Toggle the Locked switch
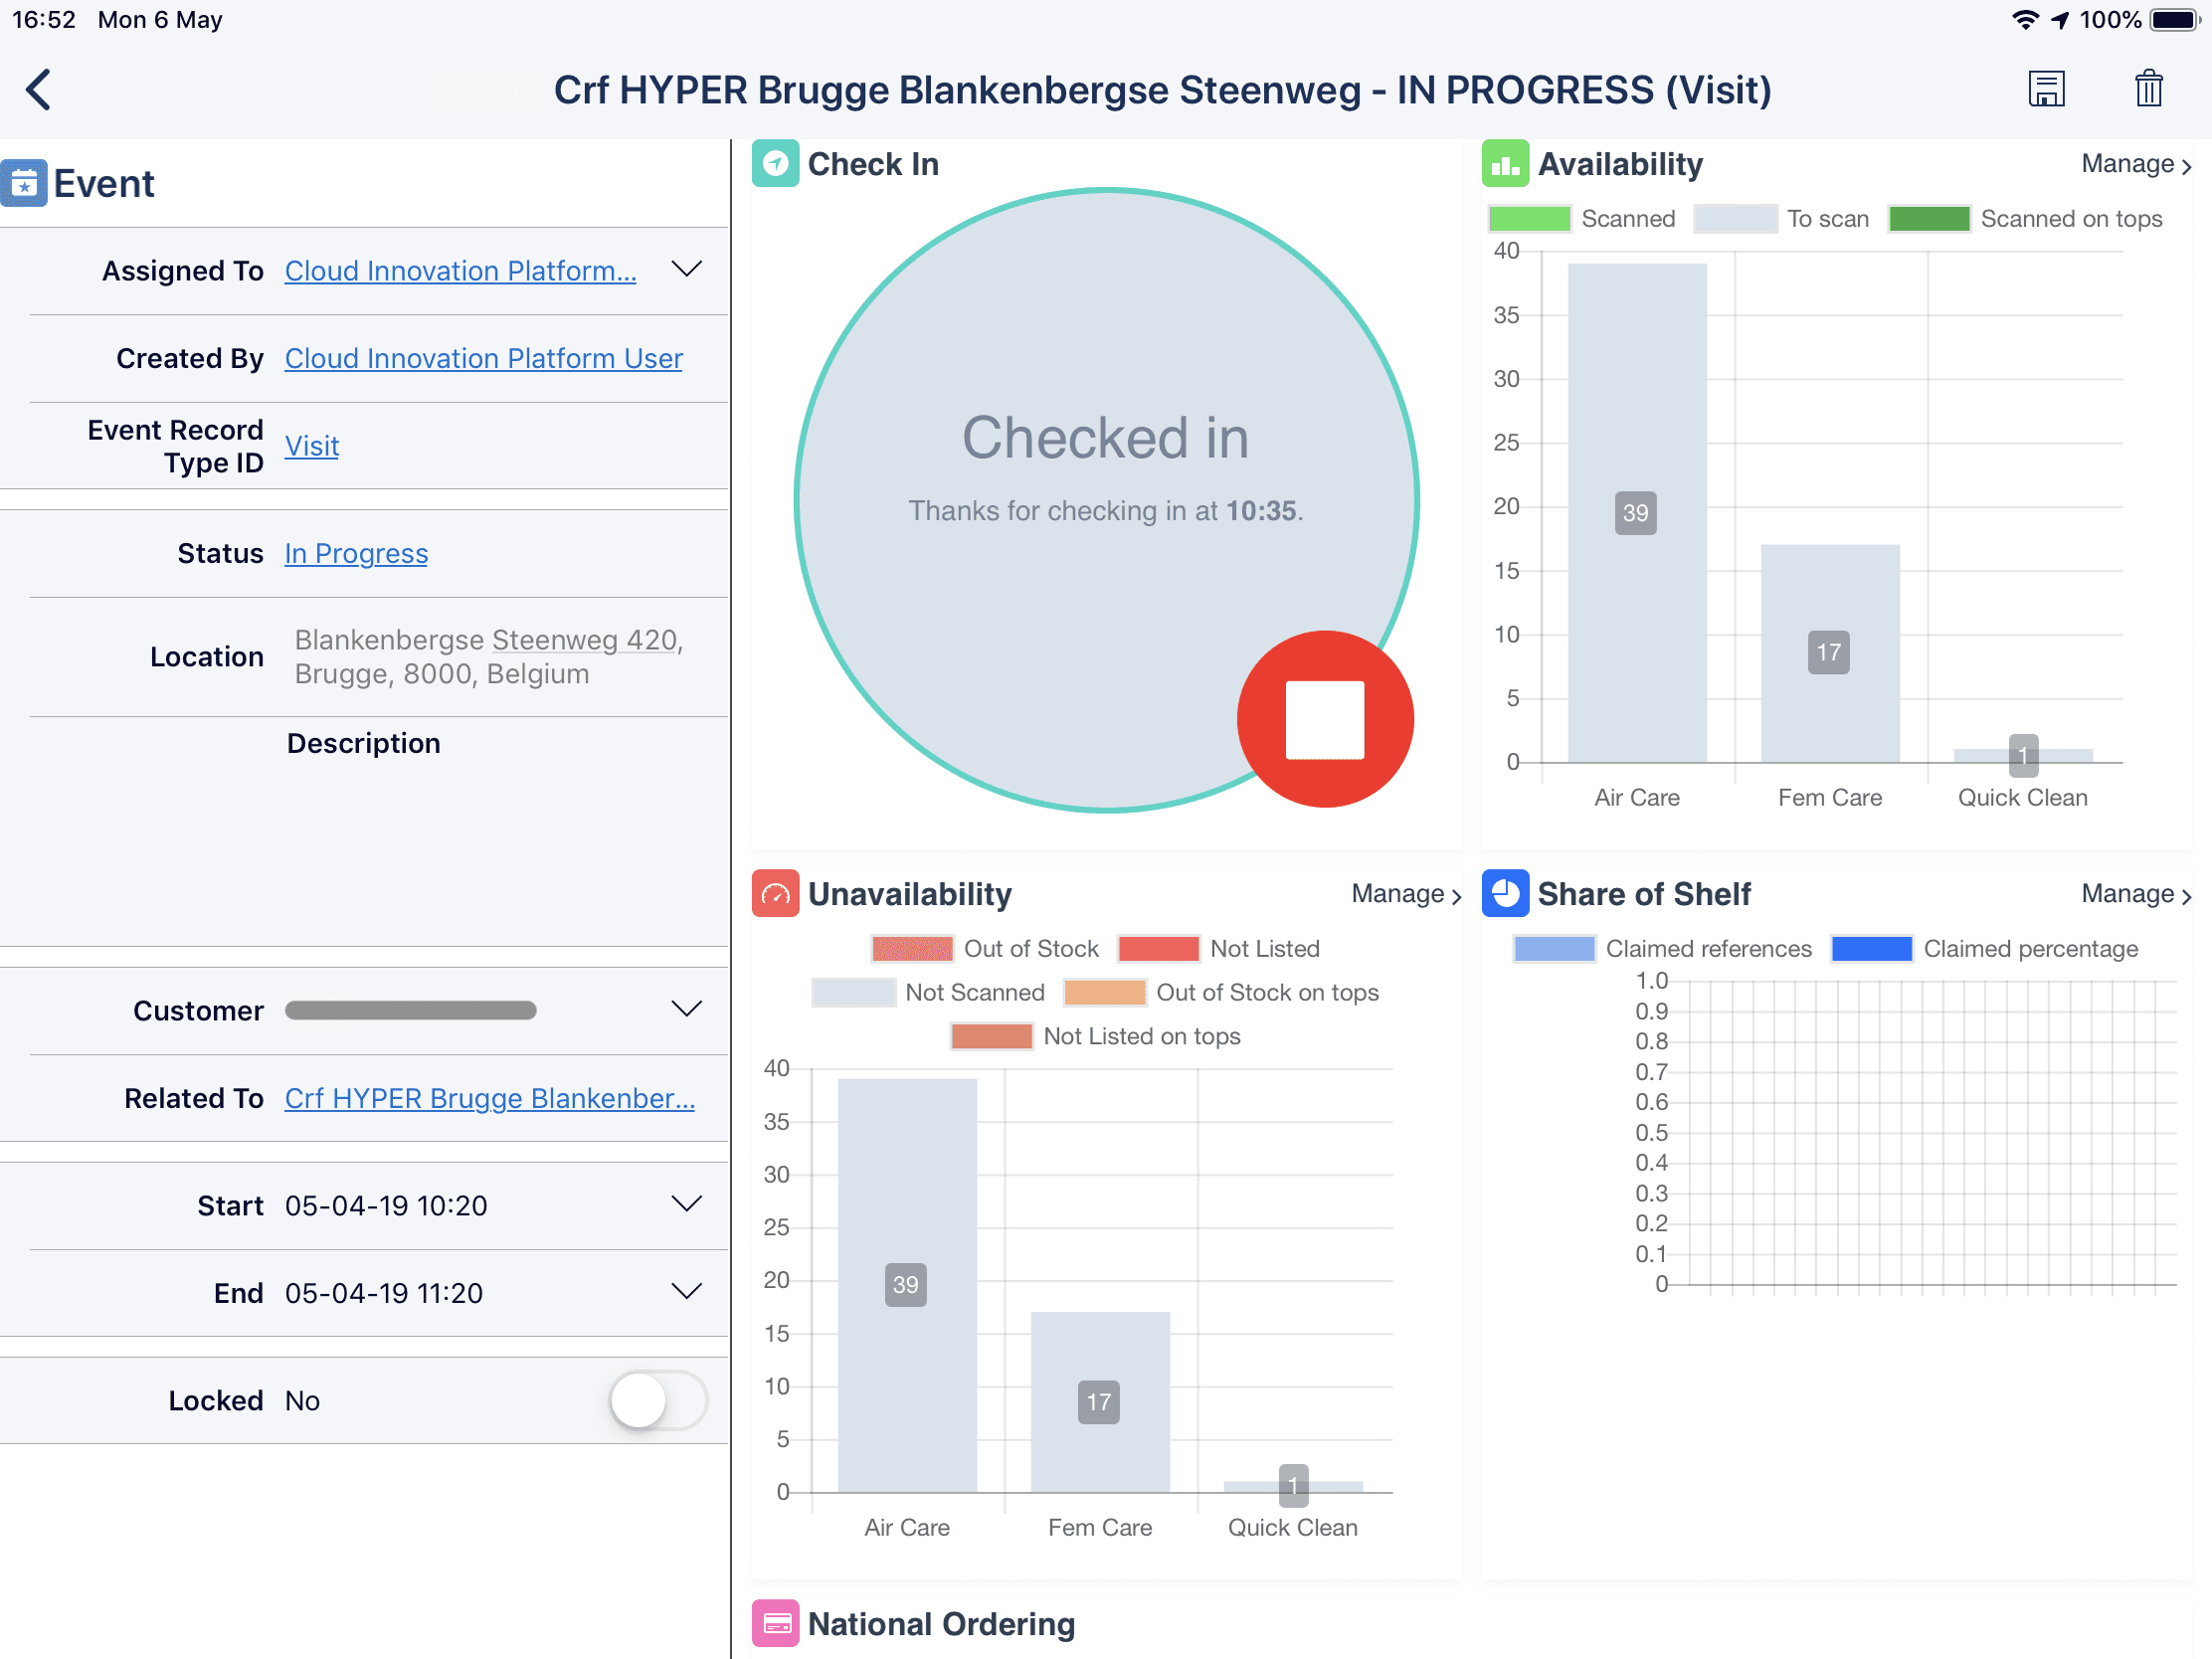This screenshot has height=1659, width=2212. point(658,1400)
